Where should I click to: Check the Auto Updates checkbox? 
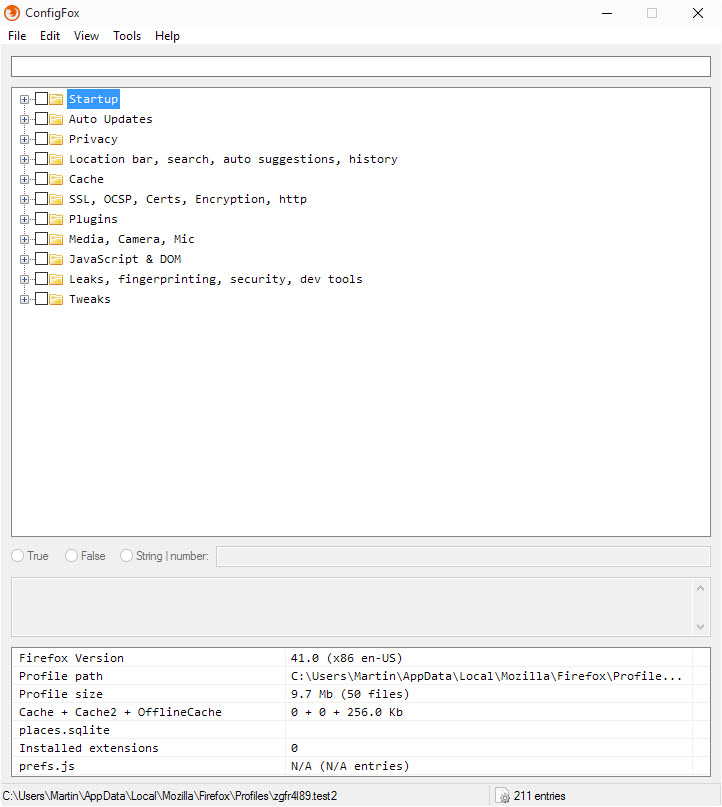click(41, 118)
